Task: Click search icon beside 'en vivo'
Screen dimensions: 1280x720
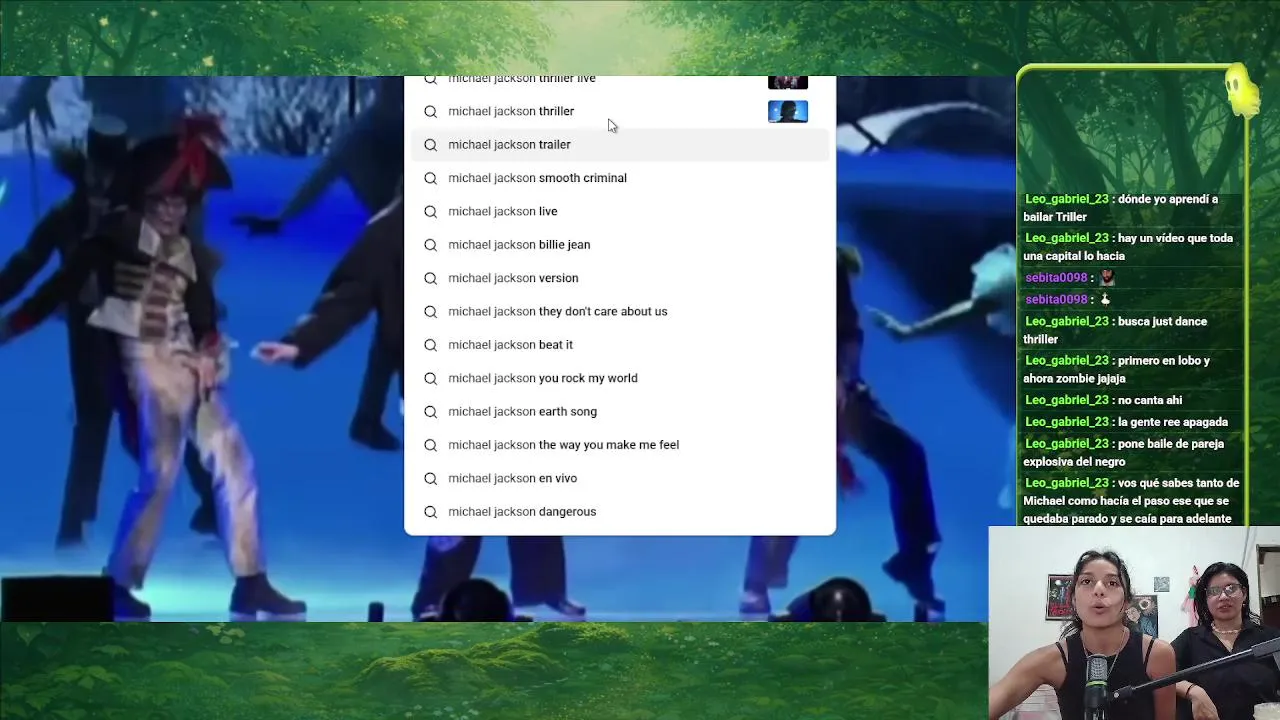Action: tap(430, 478)
